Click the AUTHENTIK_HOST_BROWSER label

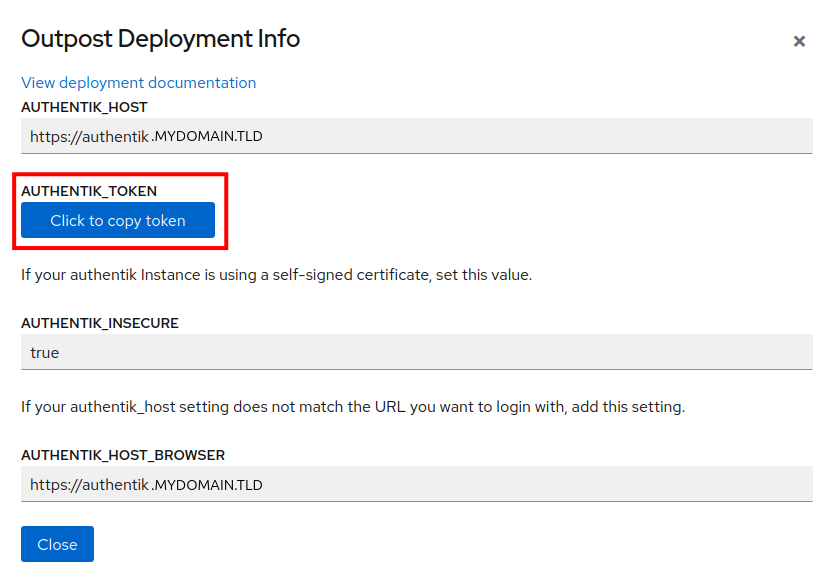point(123,455)
